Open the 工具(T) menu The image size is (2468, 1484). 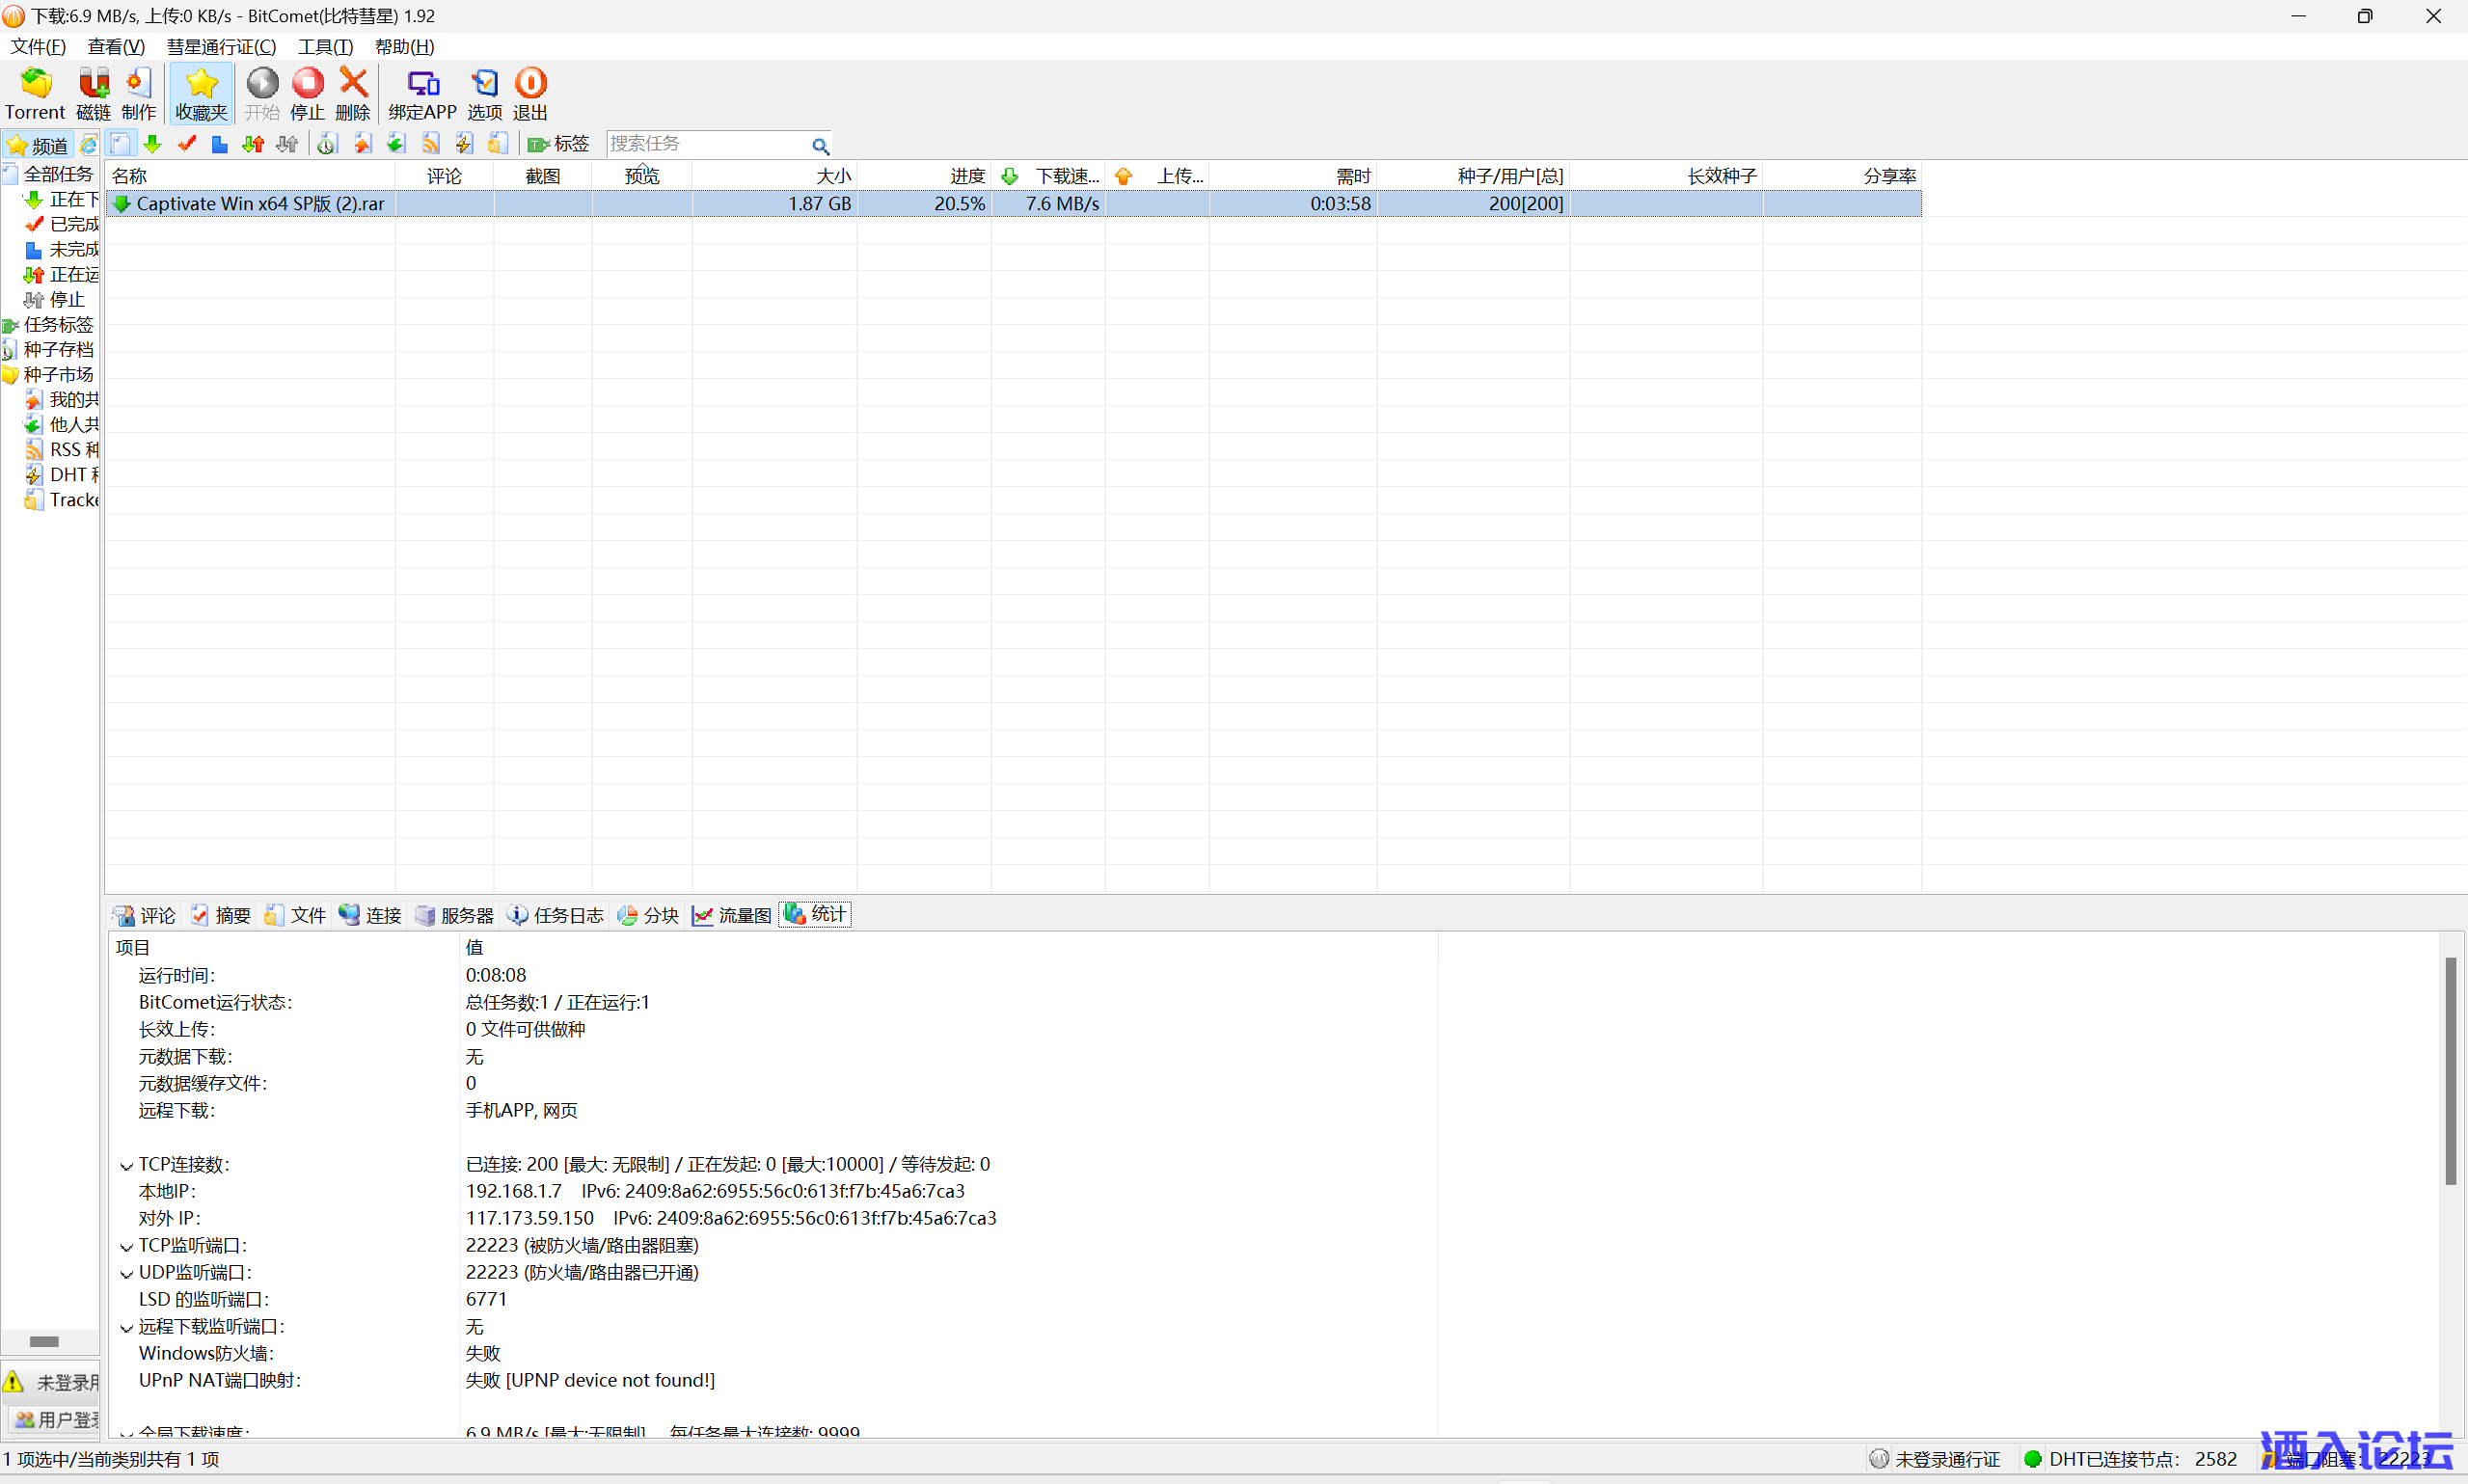pyautogui.click(x=325, y=47)
